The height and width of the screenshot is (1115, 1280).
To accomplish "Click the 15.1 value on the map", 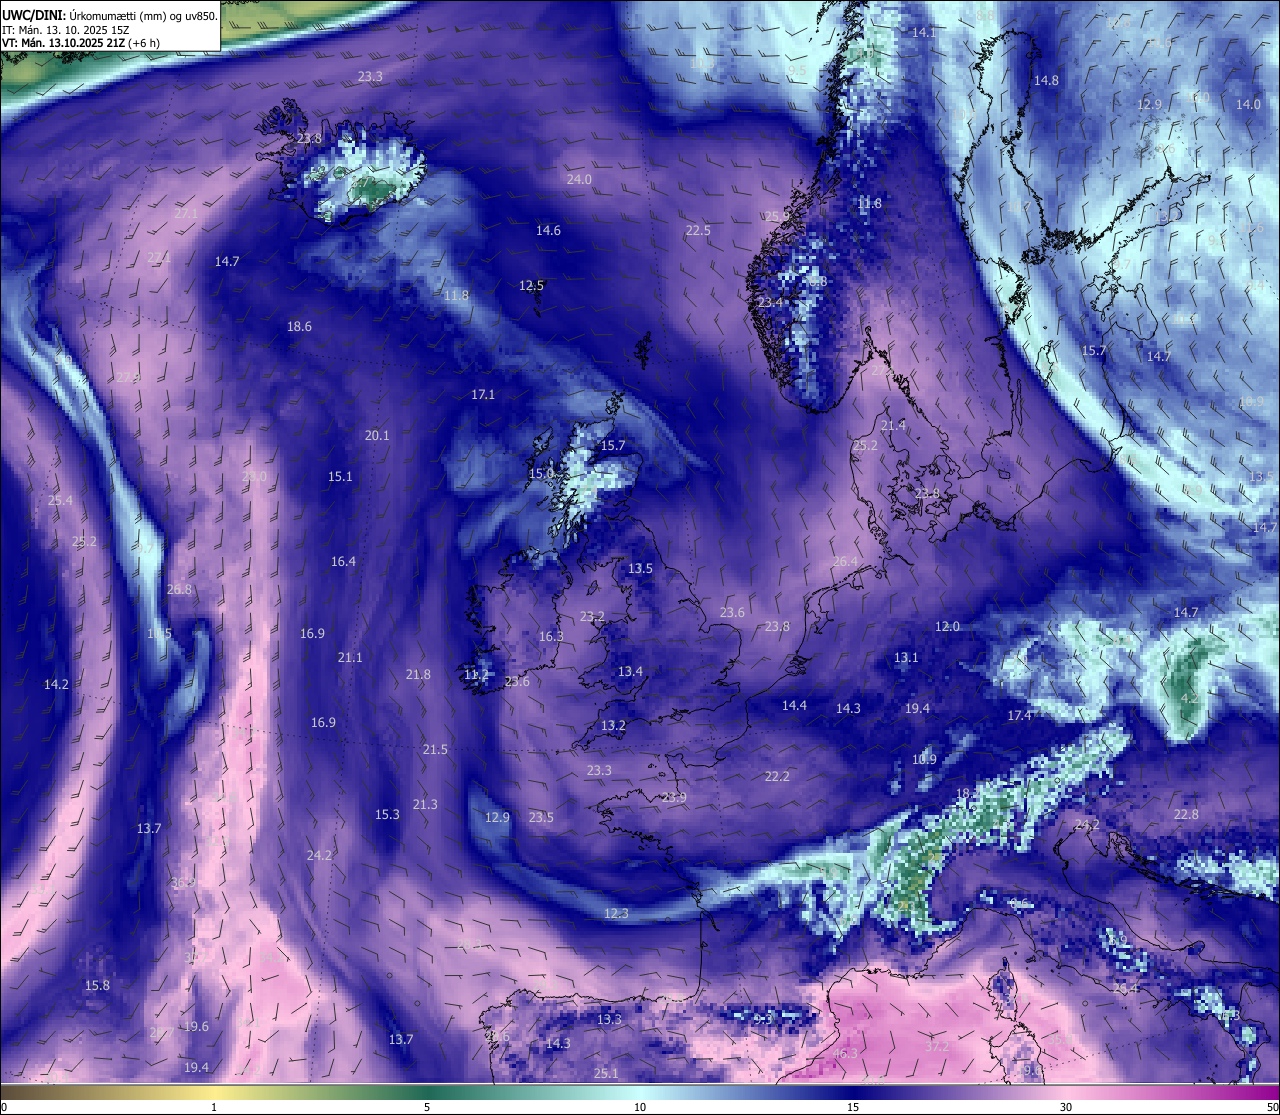I will point(340,476).
